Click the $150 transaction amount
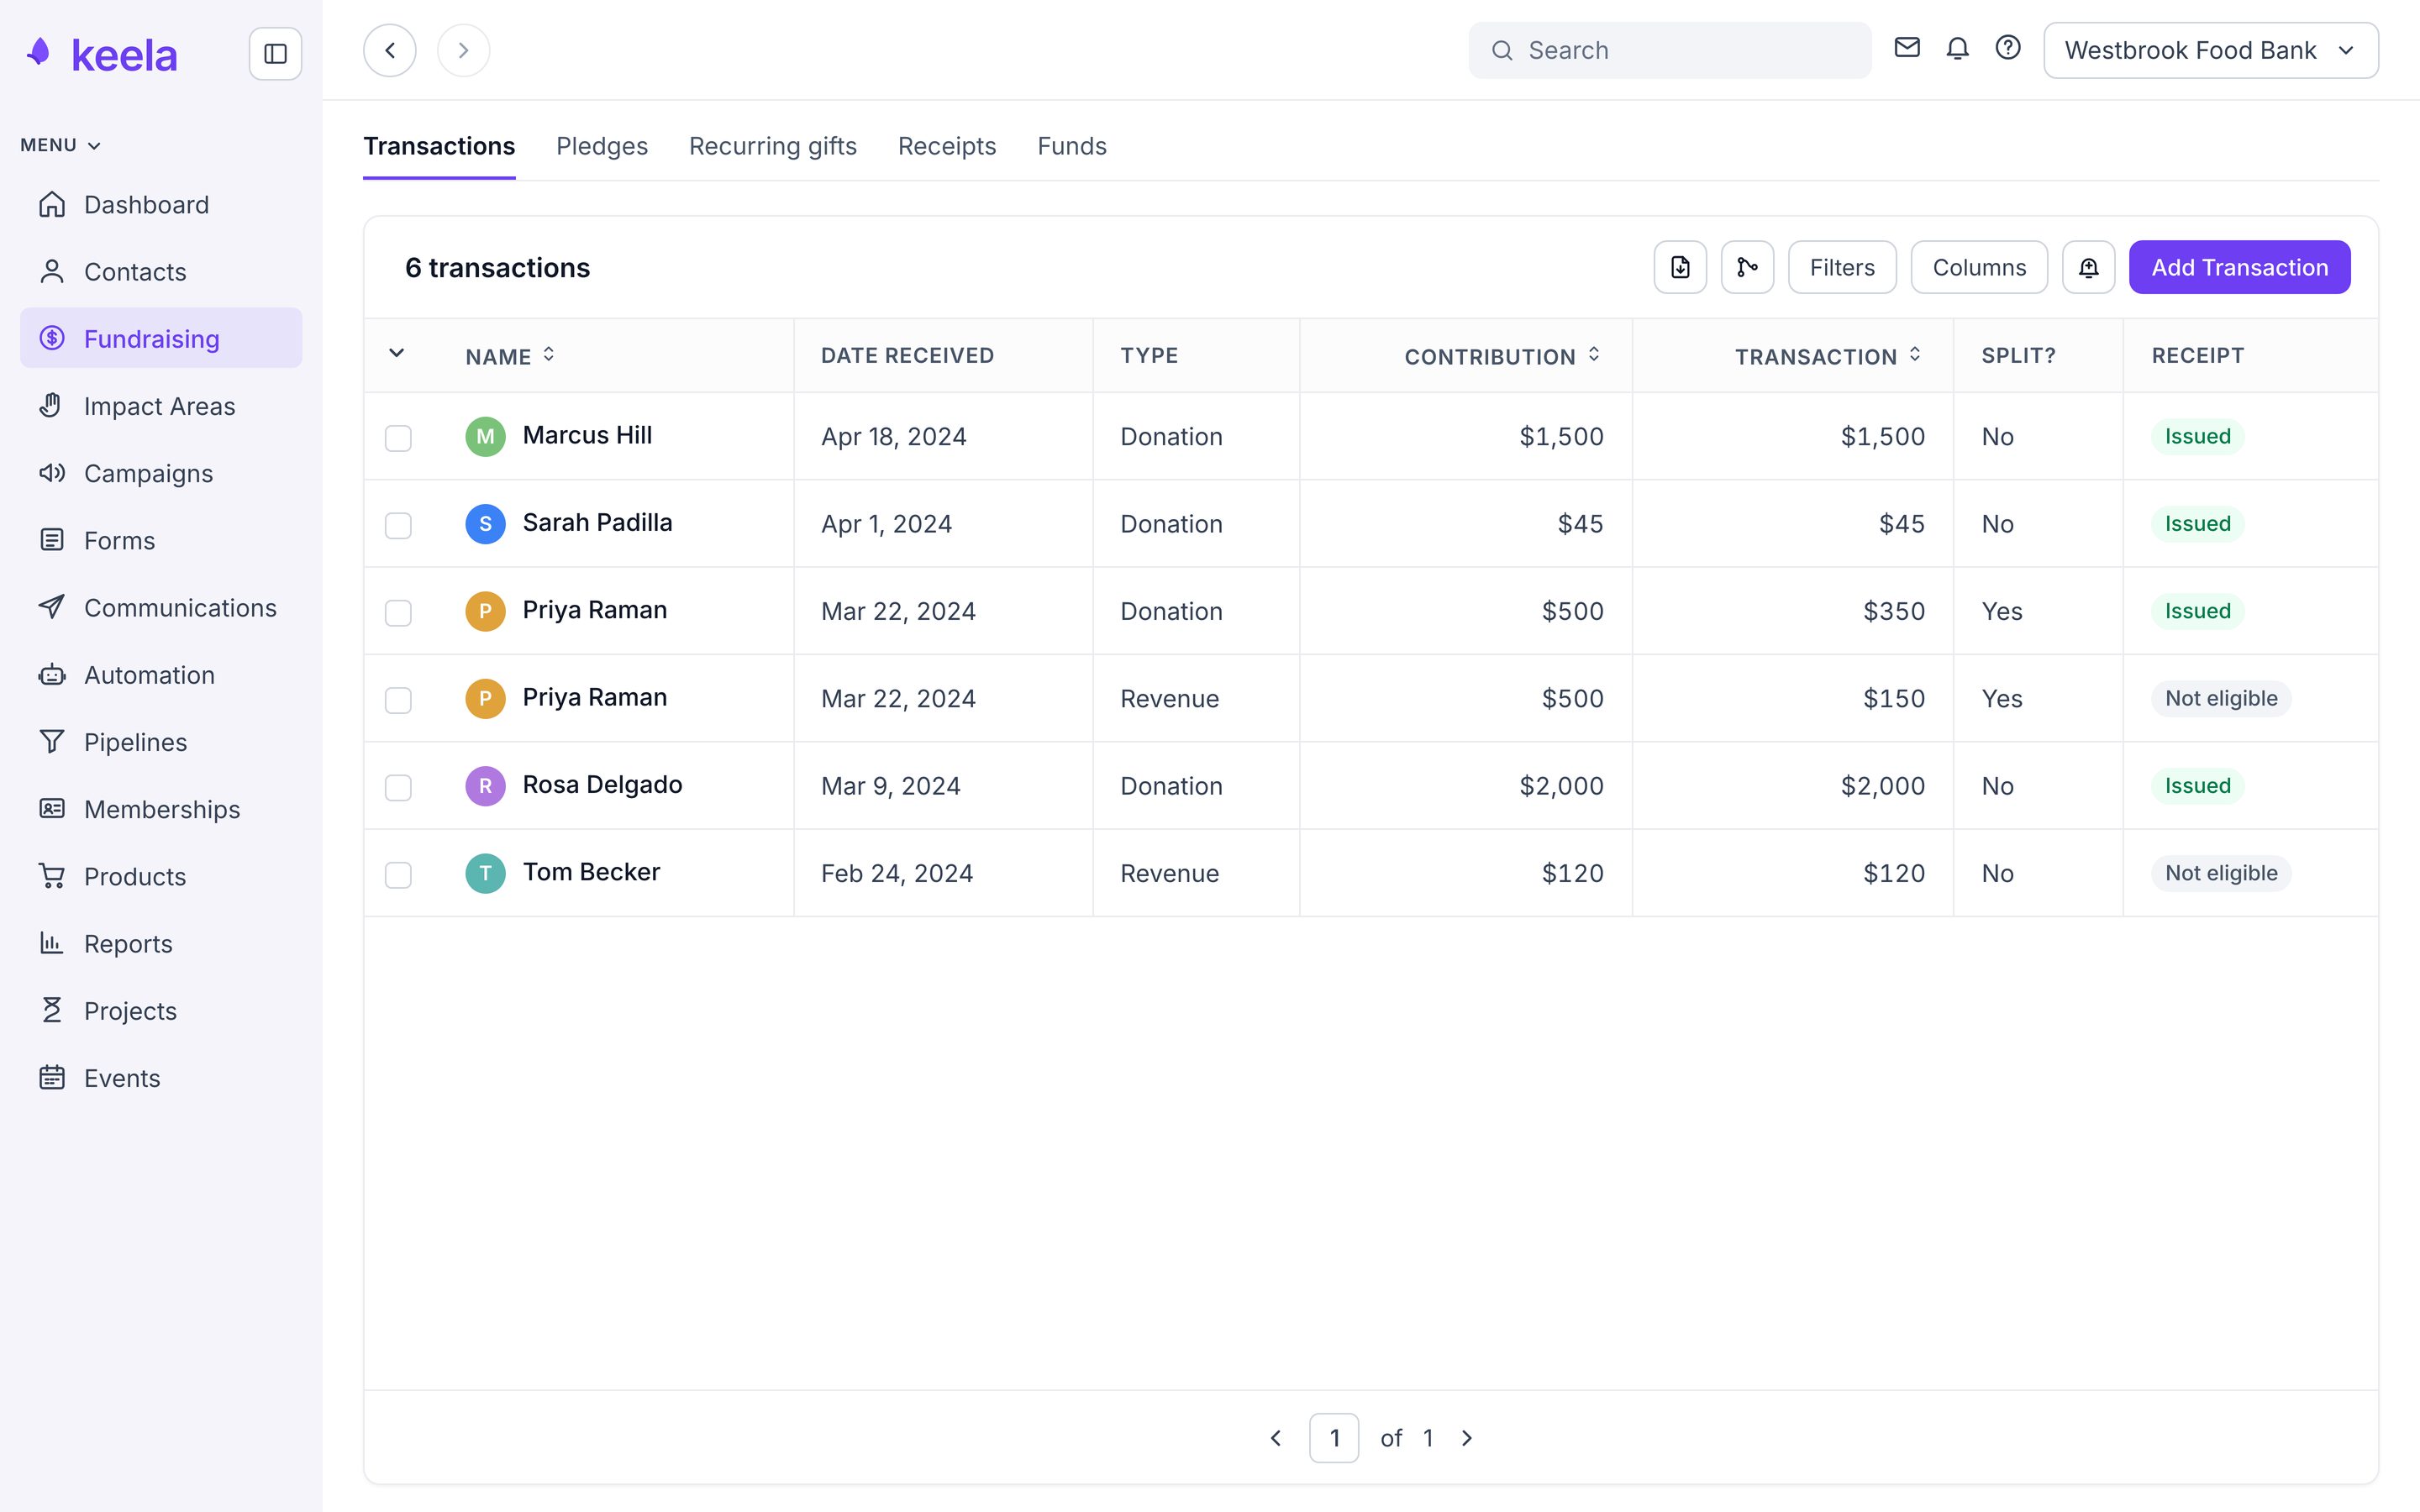2420x1512 pixels. click(x=1894, y=699)
